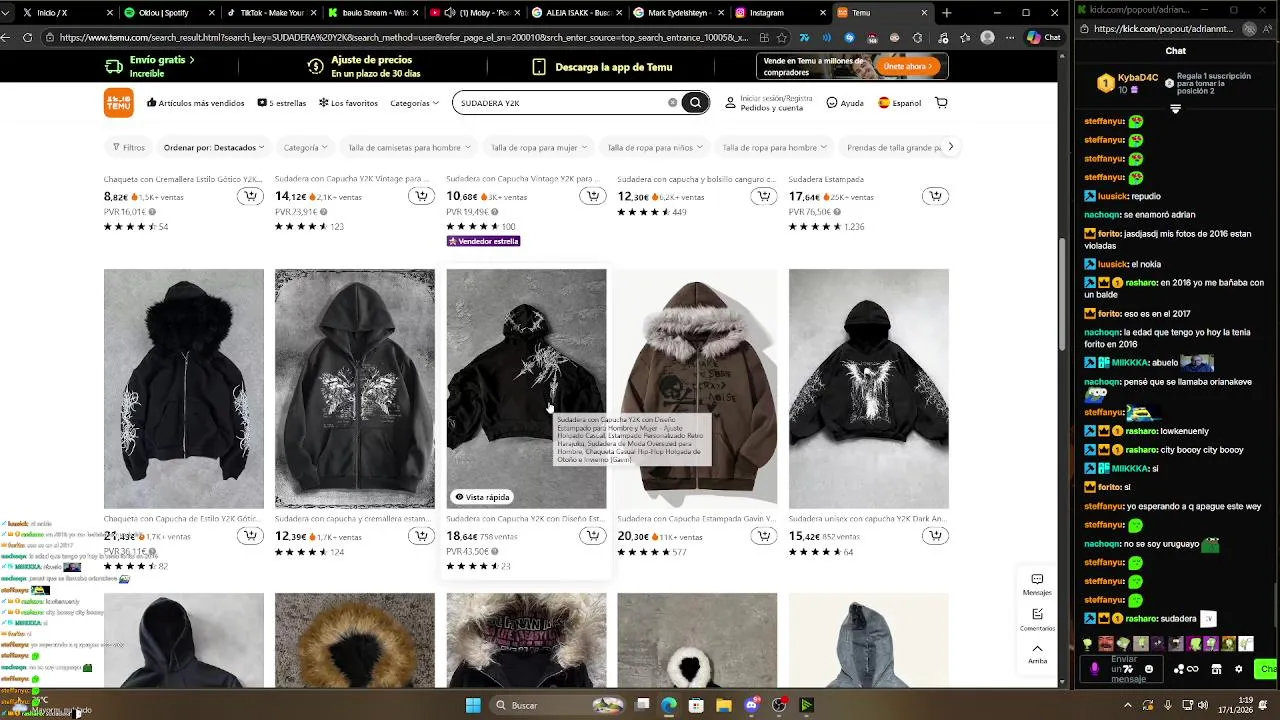1280x720 pixels.
Task: Open File Explorer from the taskbar
Action: pyautogui.click(x=724, y=705)
